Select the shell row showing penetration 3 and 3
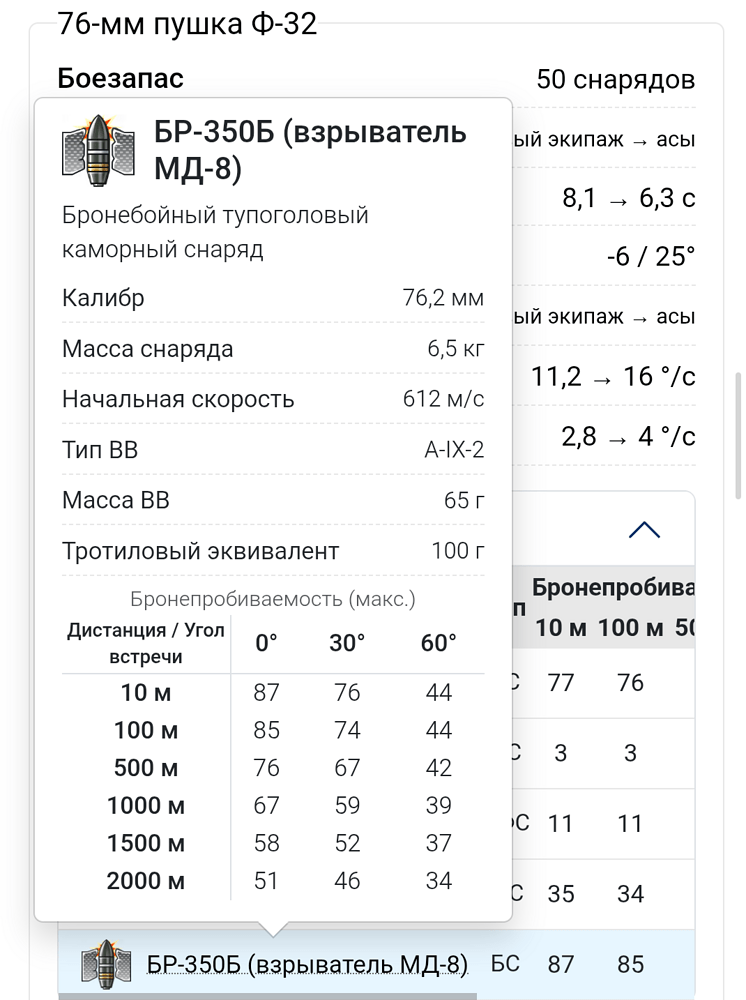The width and height of the screenshot is (746, 1000). point(603,753)
